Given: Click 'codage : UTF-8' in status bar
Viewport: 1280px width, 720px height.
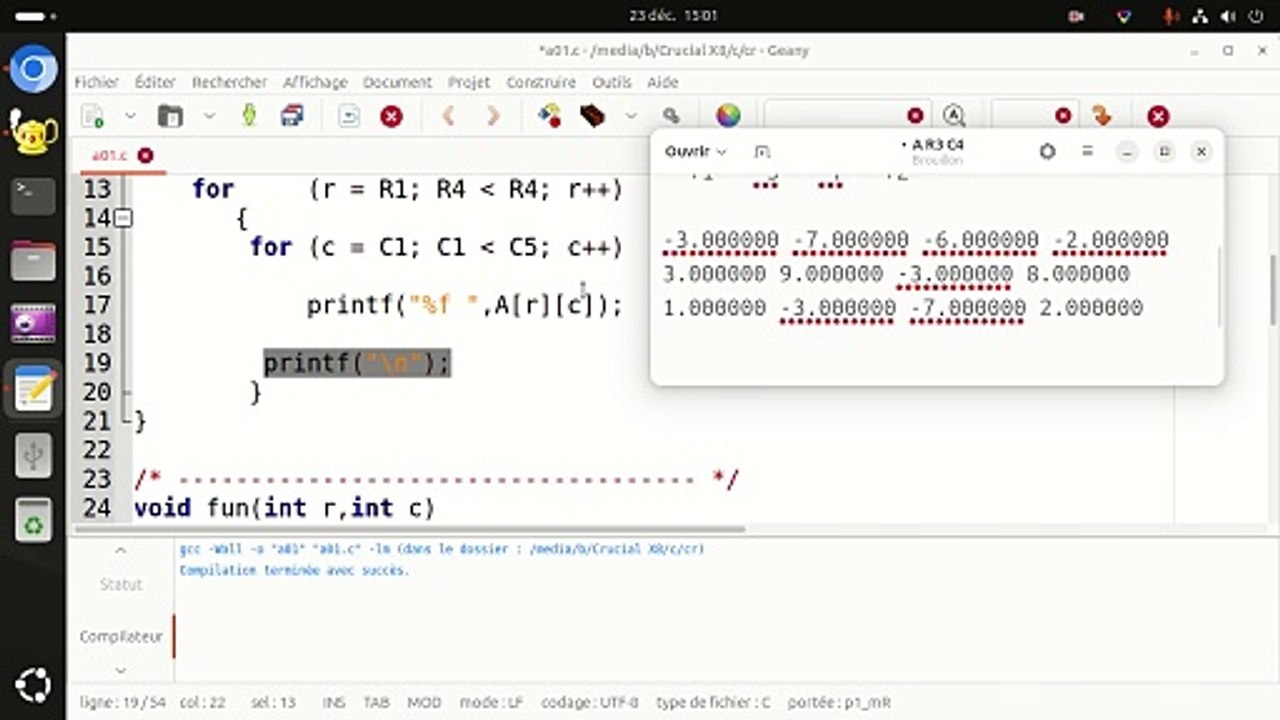Looking at the screenshot, I should pyautogui.click(x=589, y=702).
